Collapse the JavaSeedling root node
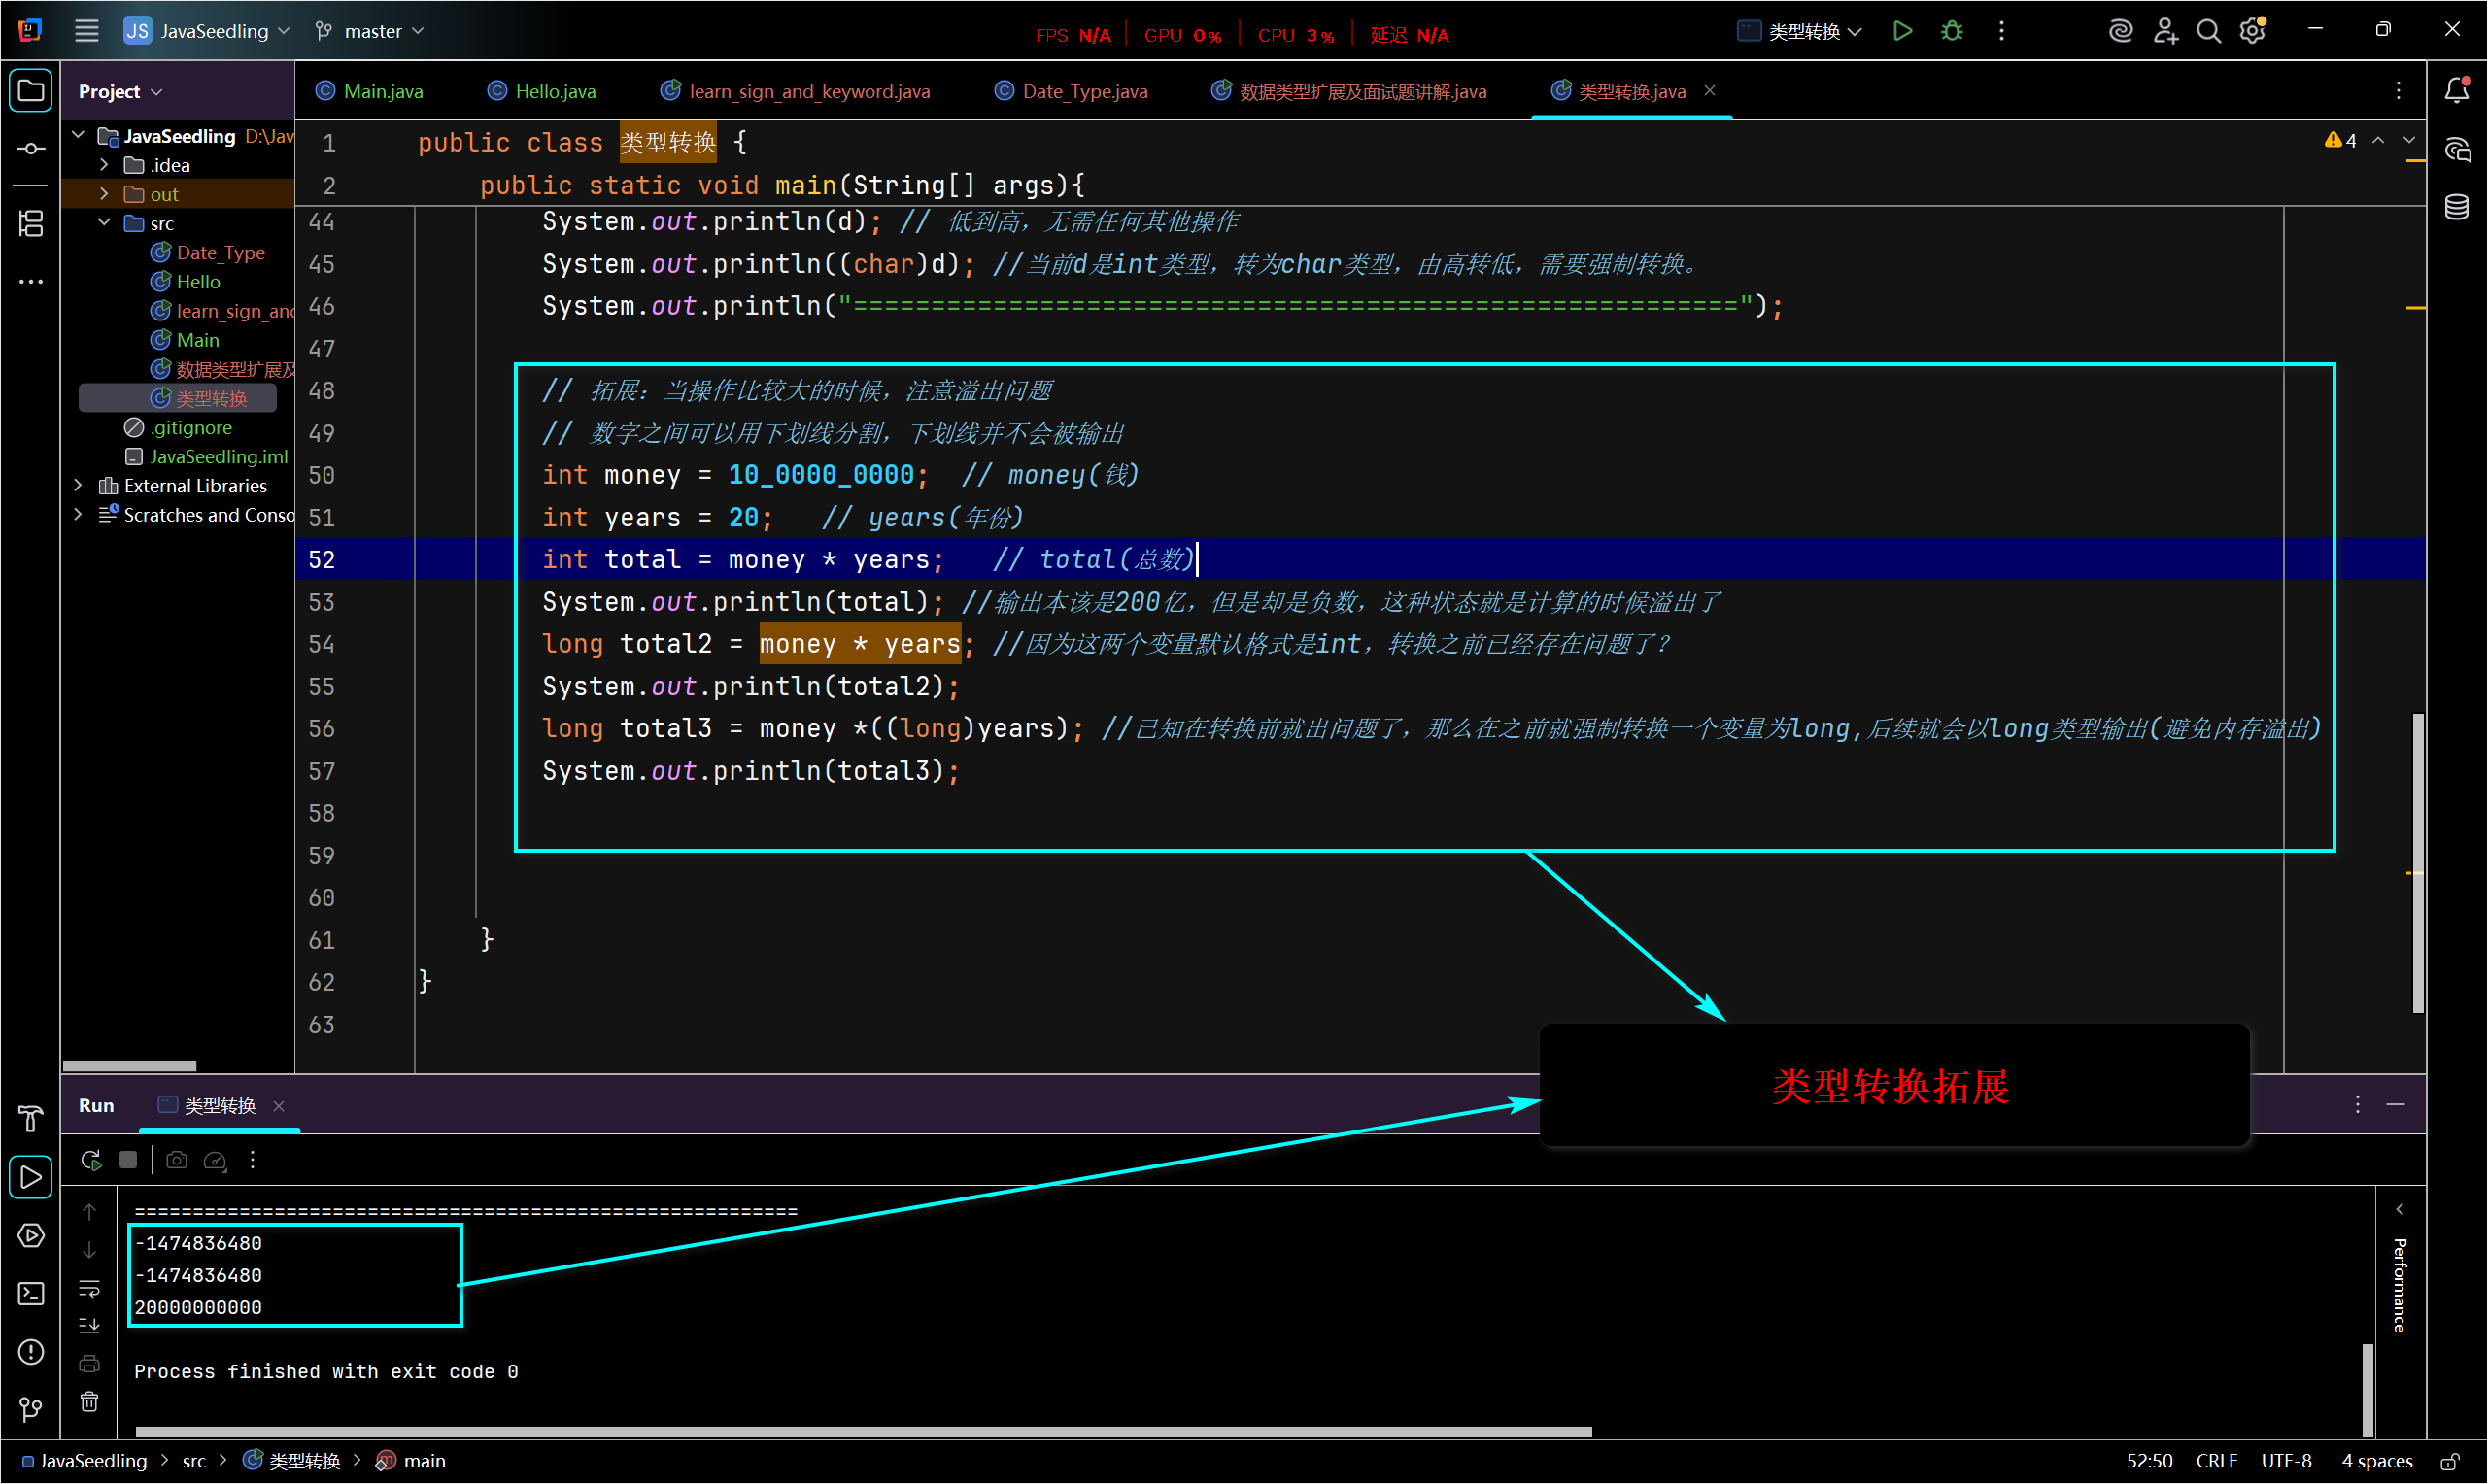Screen dimensions: 2487x1484 point(79,135)
